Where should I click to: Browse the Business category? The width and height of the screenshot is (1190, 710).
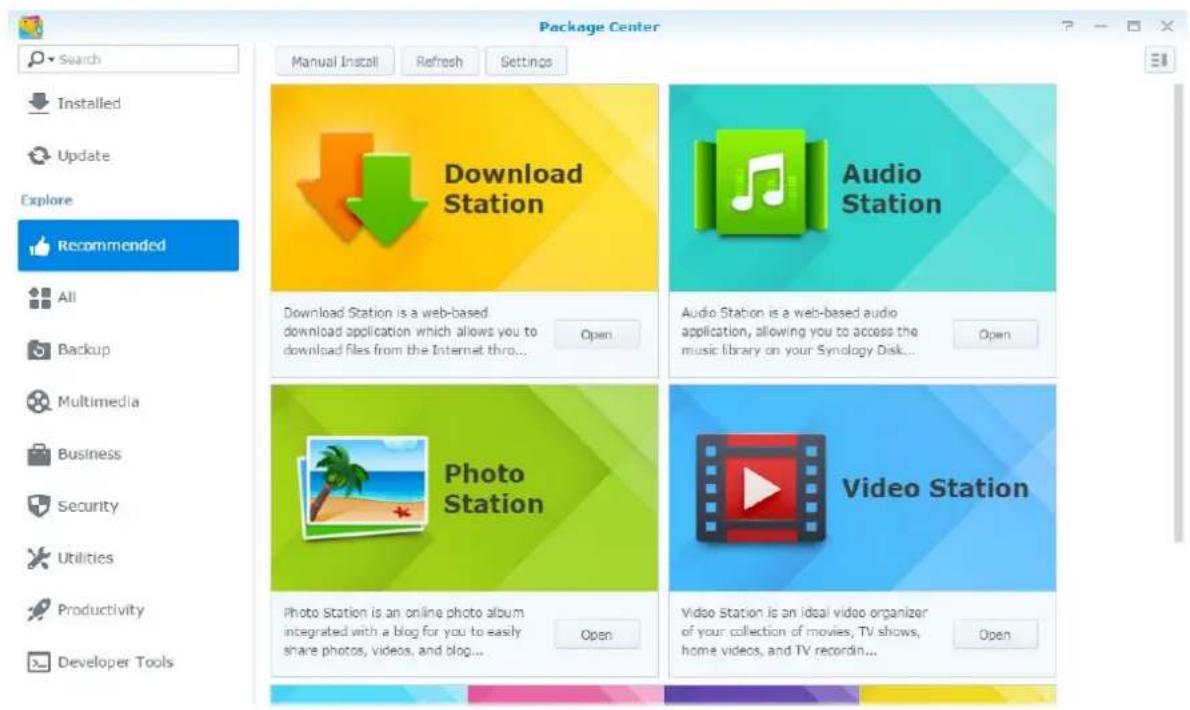128,454
